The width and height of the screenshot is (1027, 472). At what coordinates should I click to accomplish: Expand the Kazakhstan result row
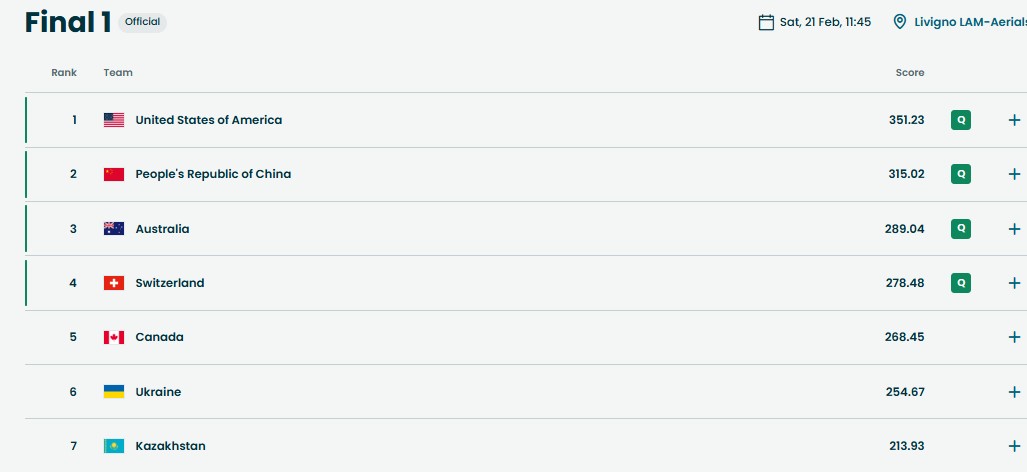pyautogui.click(x=1014, y=446)
